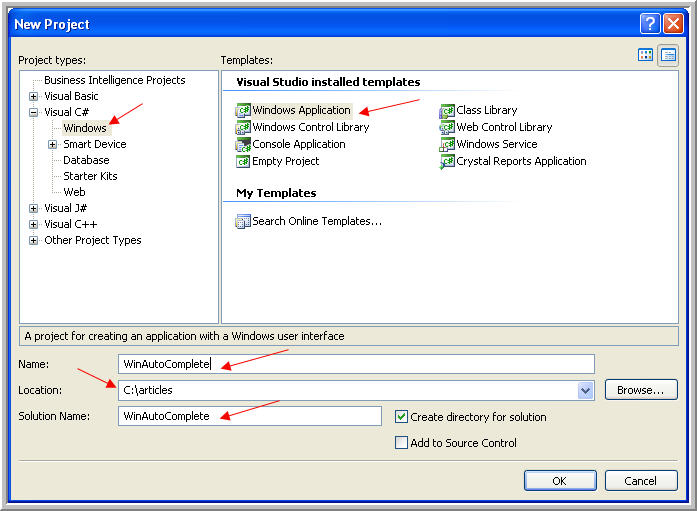
Task: Open the Search Online Templates icon
Action: tap(243, 221)
